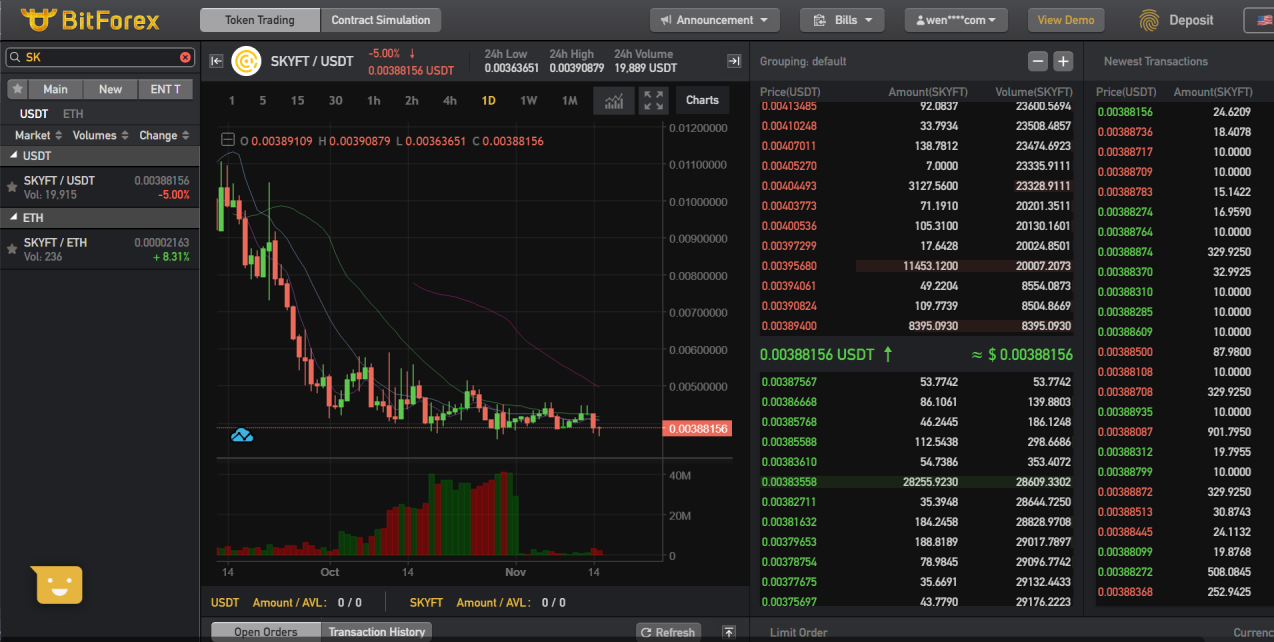The height and width of the screenshot is (642, 1274).
Task: Click in the SK search input field
Action: tap(99, 58)
